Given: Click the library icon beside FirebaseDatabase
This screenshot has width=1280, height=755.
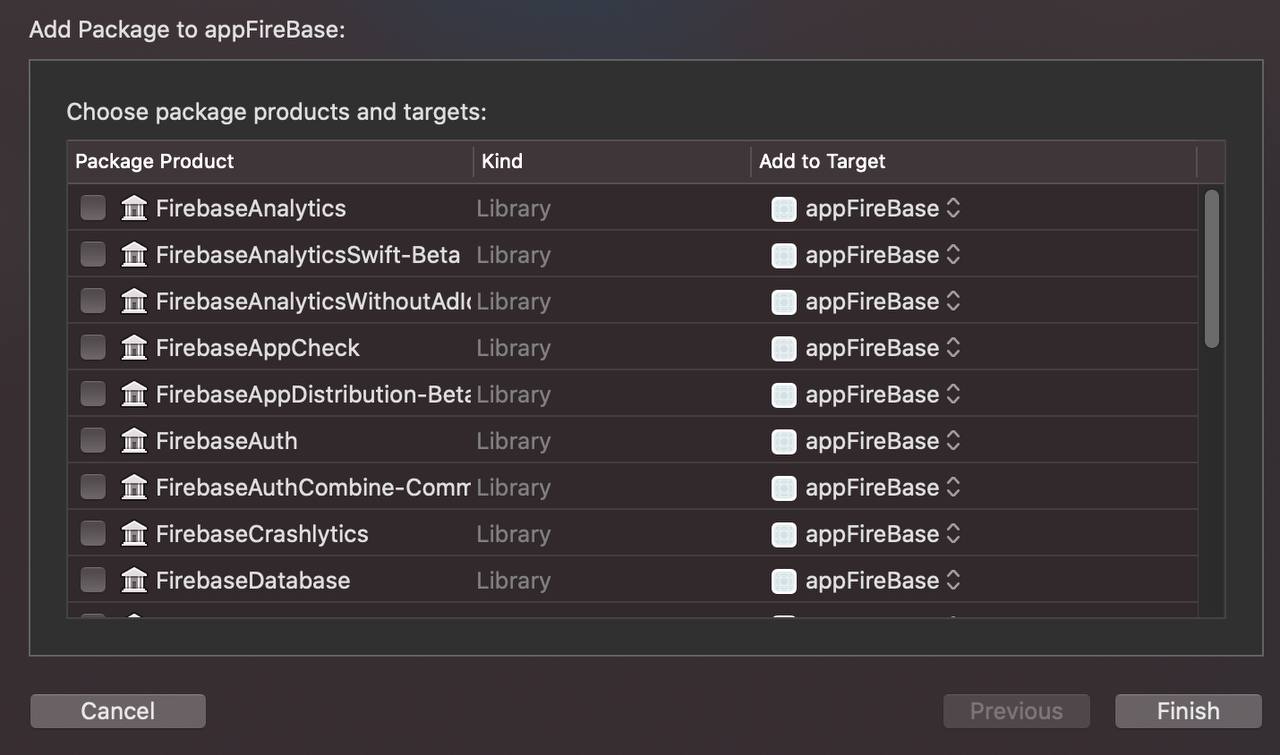Looking at the screenshot, I should tap(134, 580).
